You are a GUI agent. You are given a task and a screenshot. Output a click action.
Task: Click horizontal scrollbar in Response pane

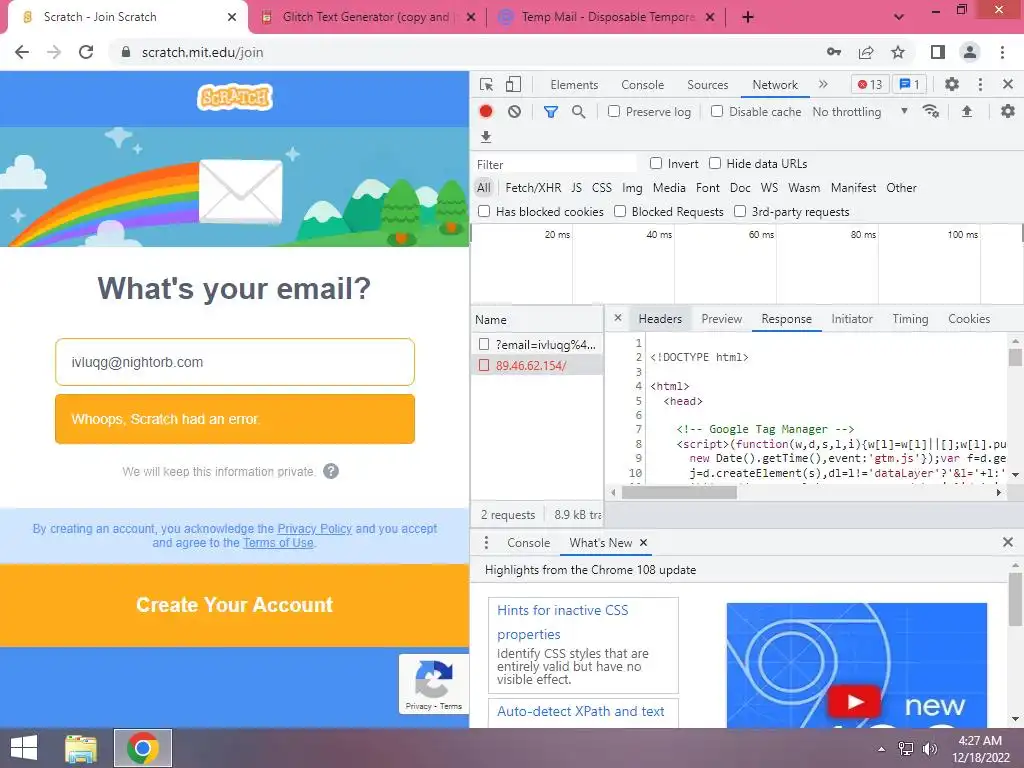point(679,492)
